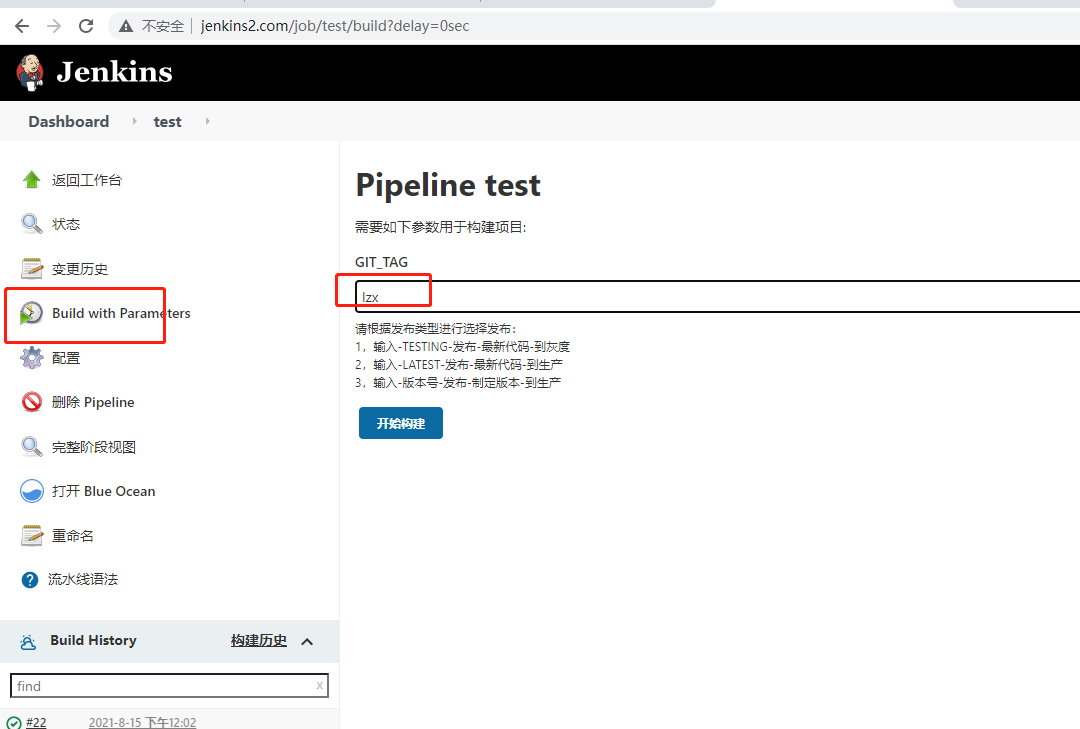Focus the build history find field
Image resolution: width=1080 pixels, height=729 pixels.
pos(169,686)
